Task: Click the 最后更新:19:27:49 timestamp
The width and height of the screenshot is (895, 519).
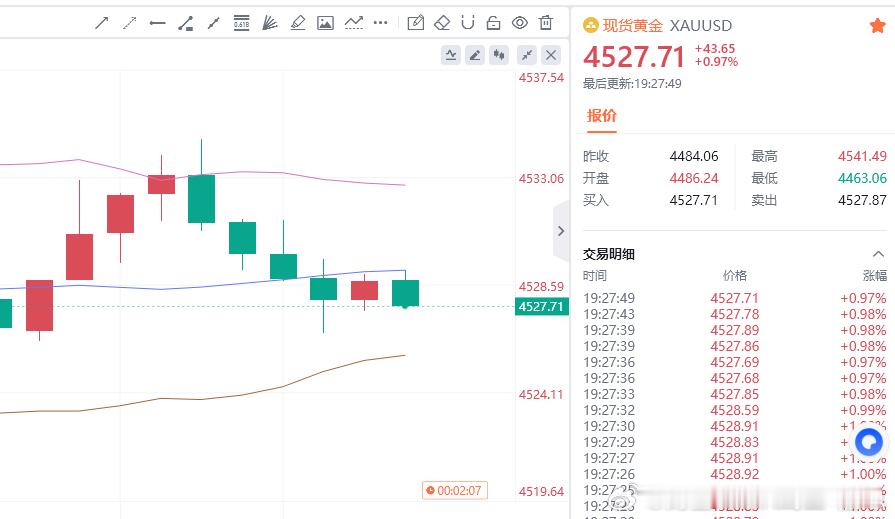Action: click(632, 84)
